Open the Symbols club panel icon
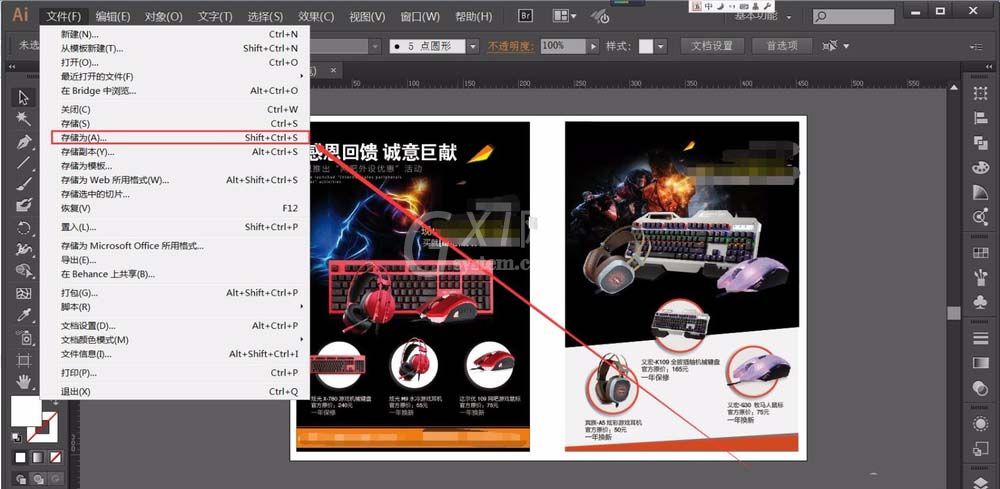The height and width of the screenshot is (489, 1000). pos(980,302)
